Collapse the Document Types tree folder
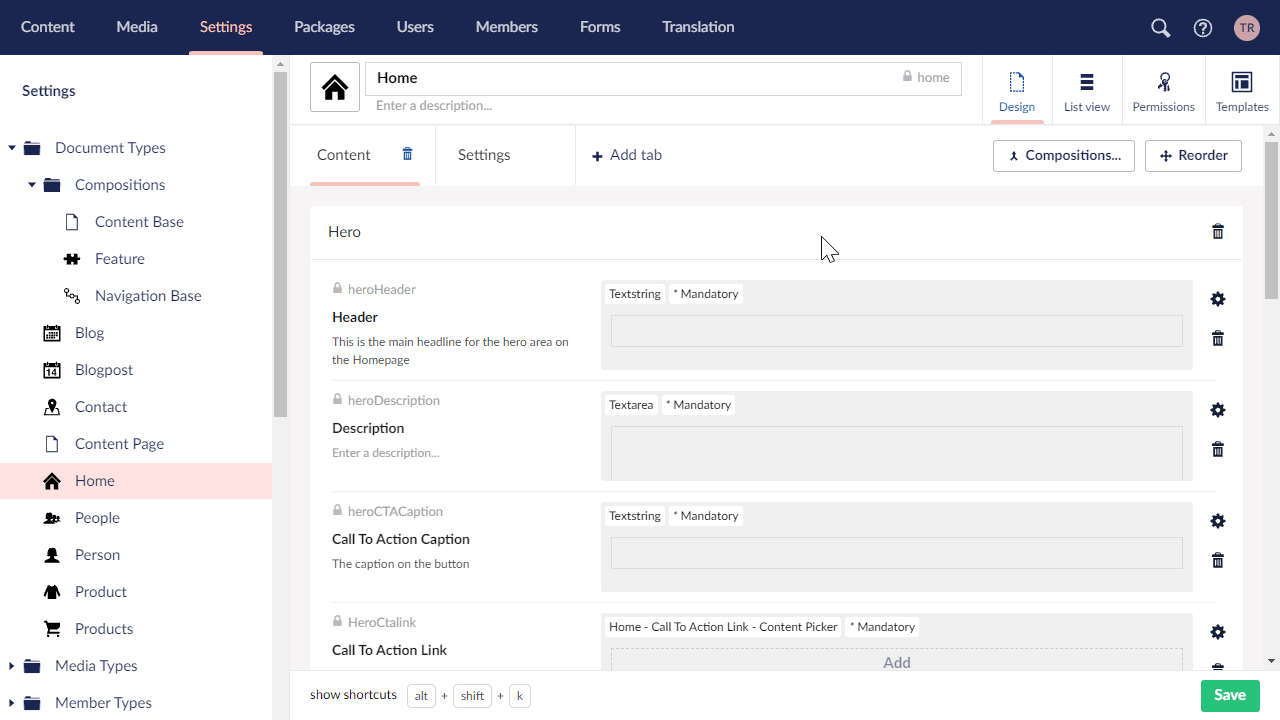 point(12,148)
